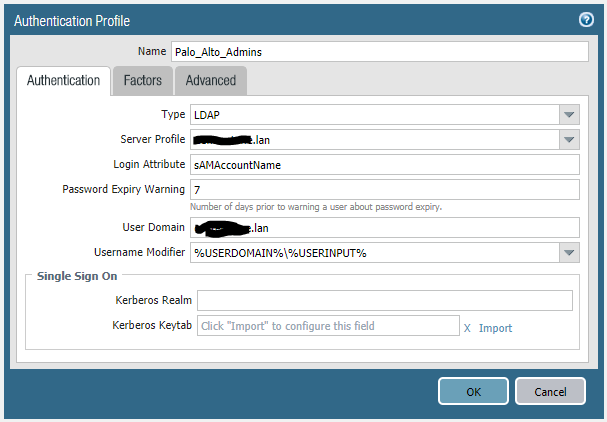Expand the Username Modifier dropdown arrow
This screenshot has height=422, width=607.
coord(569,252)
